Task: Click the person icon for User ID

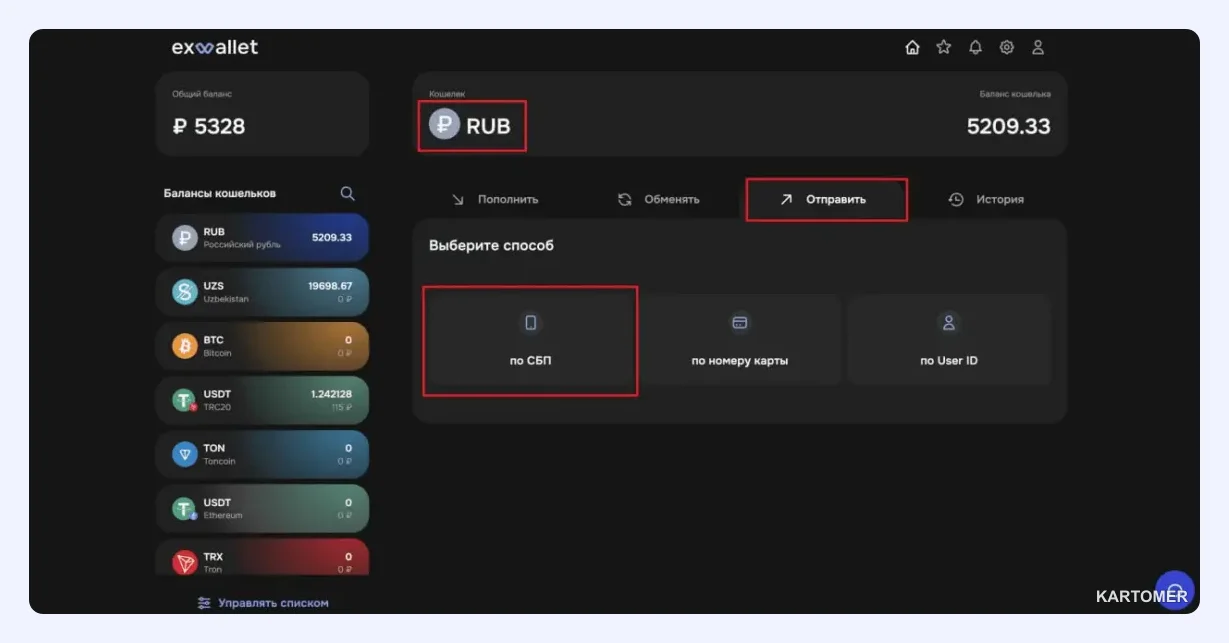Action: coord(949,322)
